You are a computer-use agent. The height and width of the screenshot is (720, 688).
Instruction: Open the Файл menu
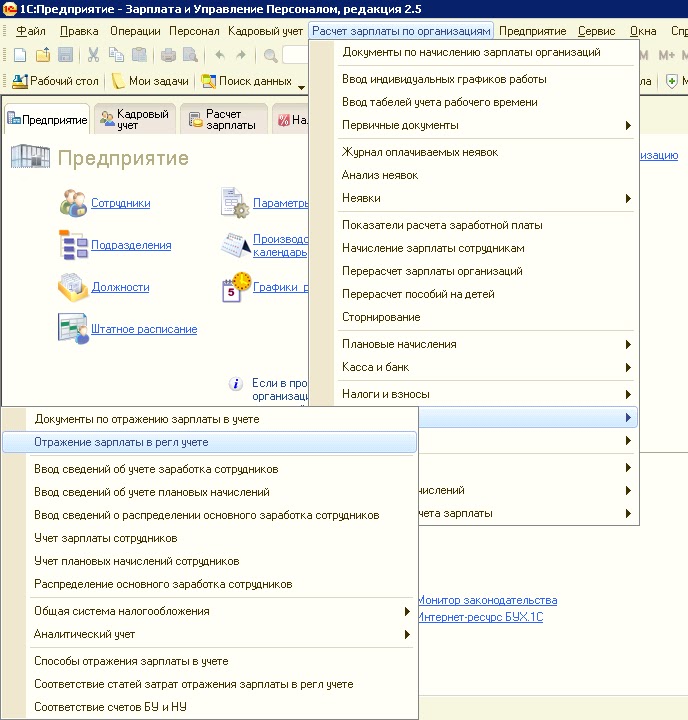click(x=31, y=31)
